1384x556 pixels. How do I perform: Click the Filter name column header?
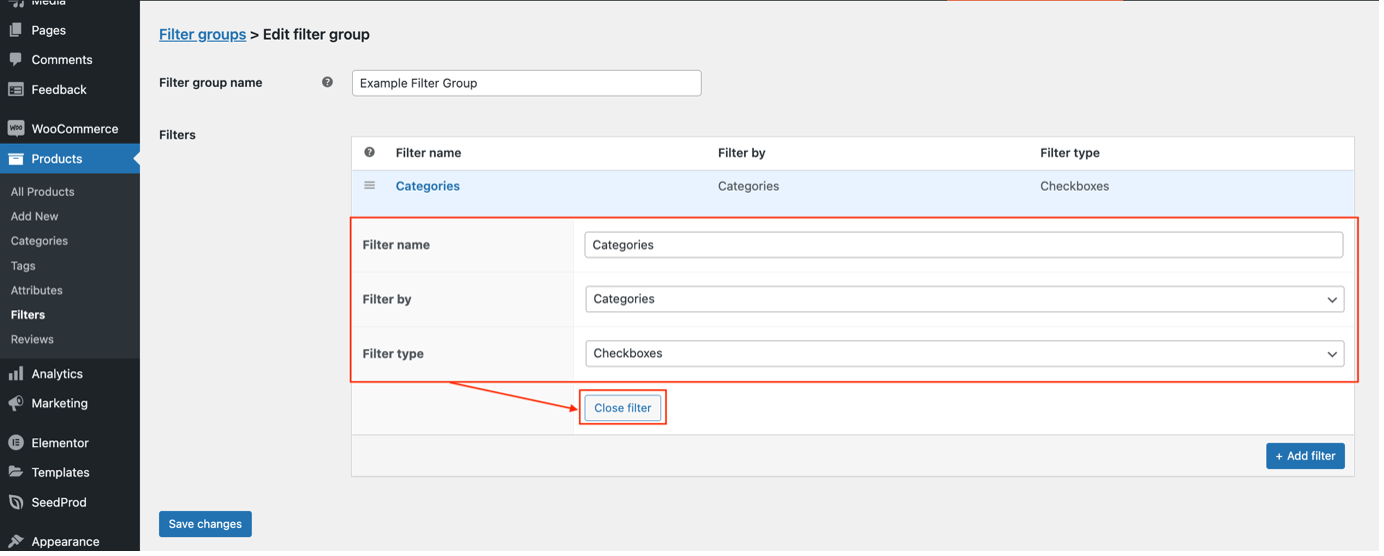(428, 153)
